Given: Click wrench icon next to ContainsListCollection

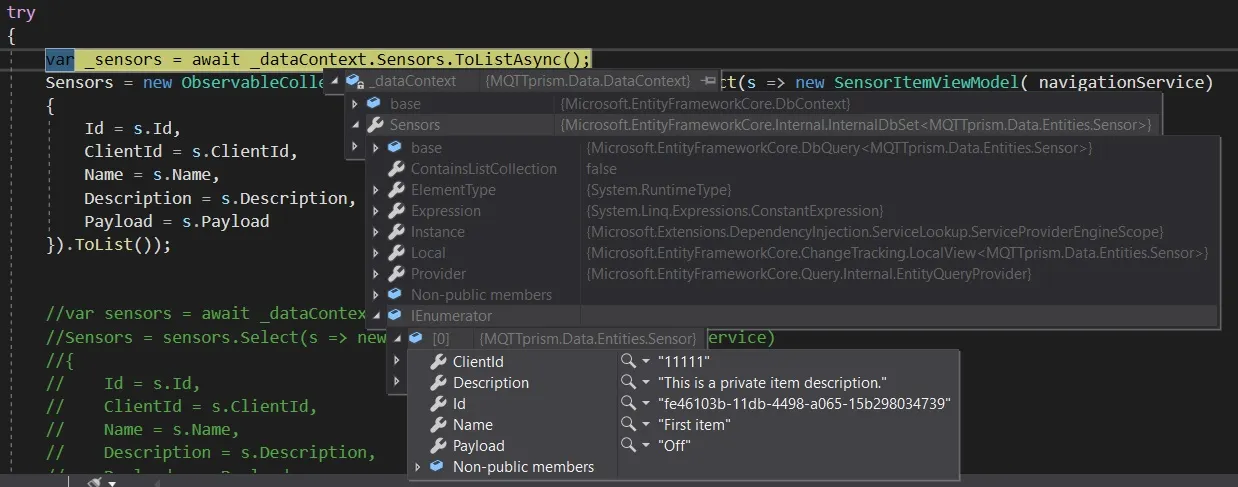Looking at the screenshot, I should tap(396, 169).
